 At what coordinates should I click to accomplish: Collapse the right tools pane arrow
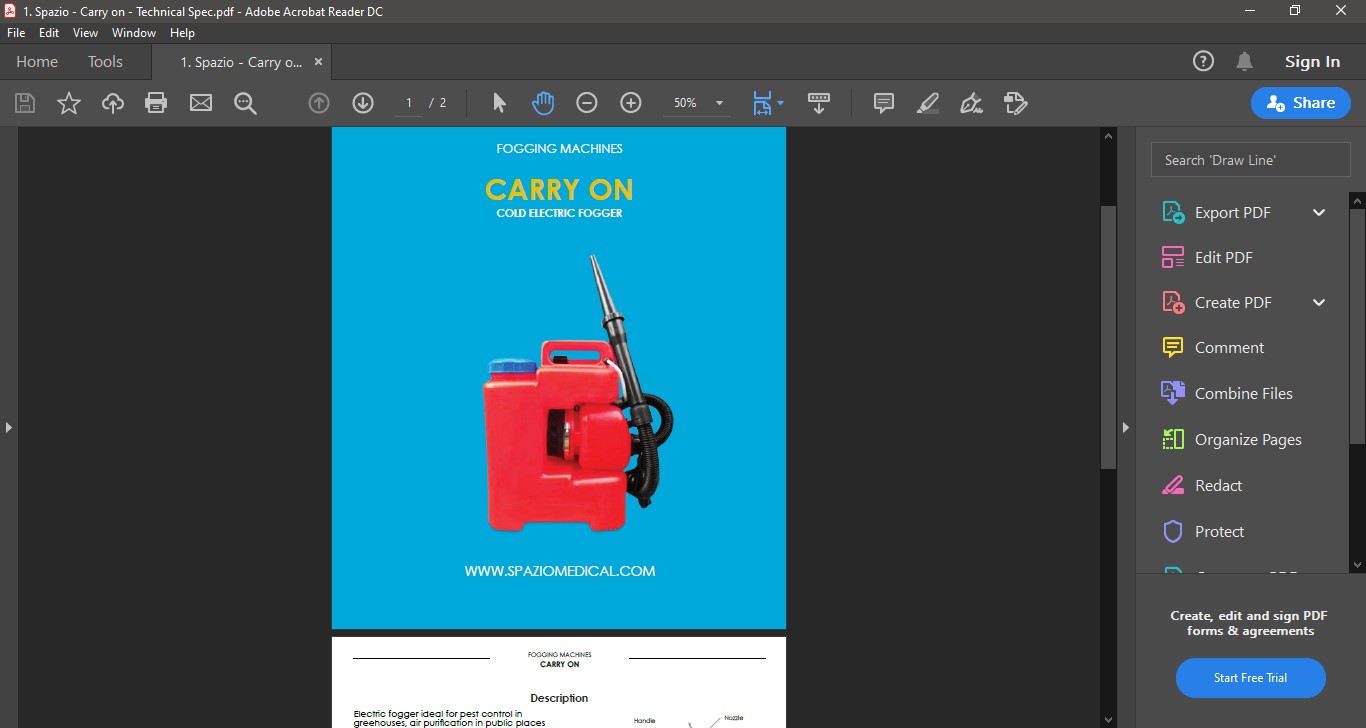point(1125,427)
